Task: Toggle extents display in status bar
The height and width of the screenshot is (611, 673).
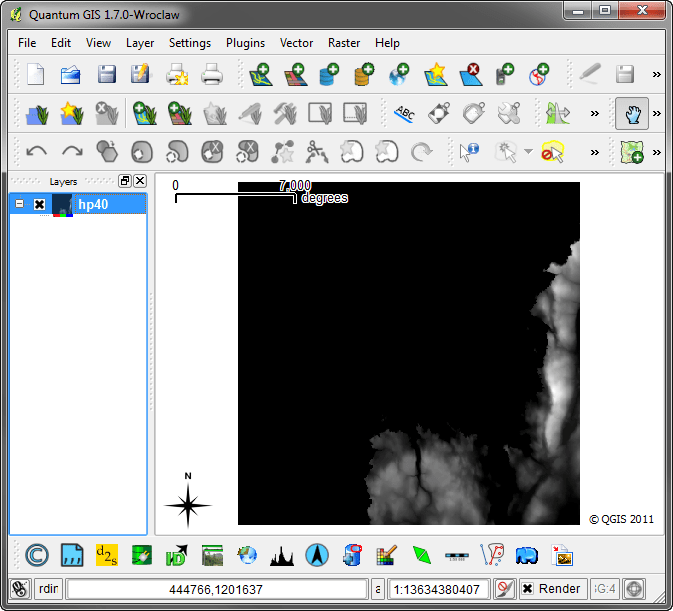Action: click(x=19, y=589)
